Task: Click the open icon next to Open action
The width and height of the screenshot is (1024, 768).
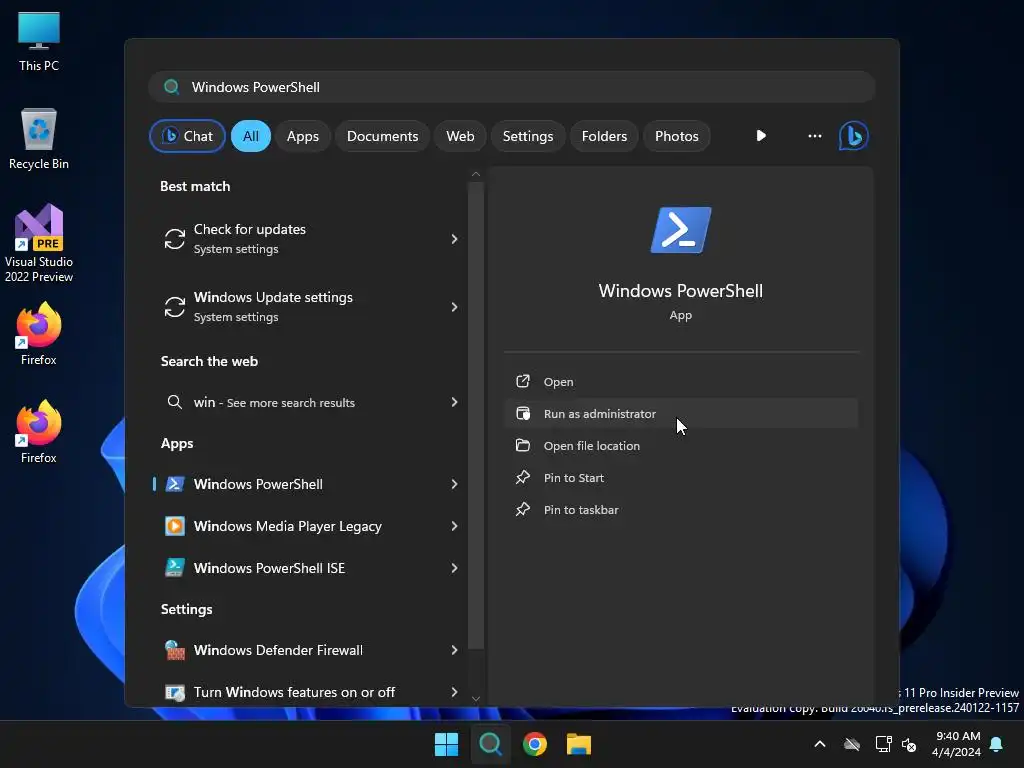Action: pos(522,381)
